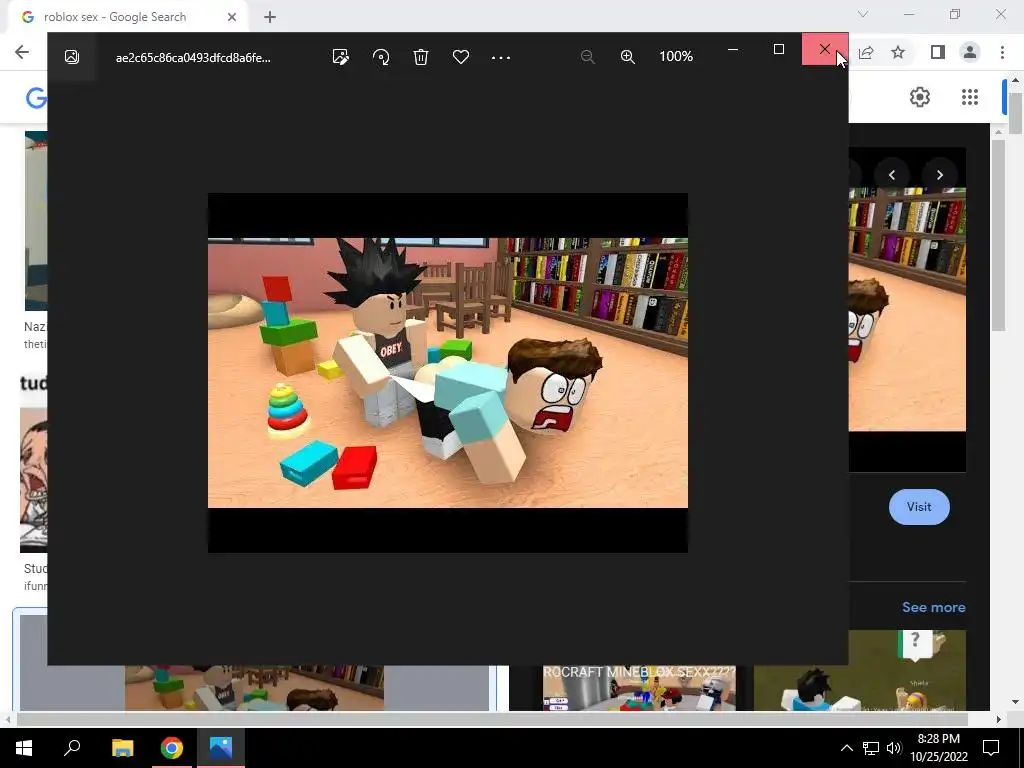Open a new Chrome tab

coord(270,17)
